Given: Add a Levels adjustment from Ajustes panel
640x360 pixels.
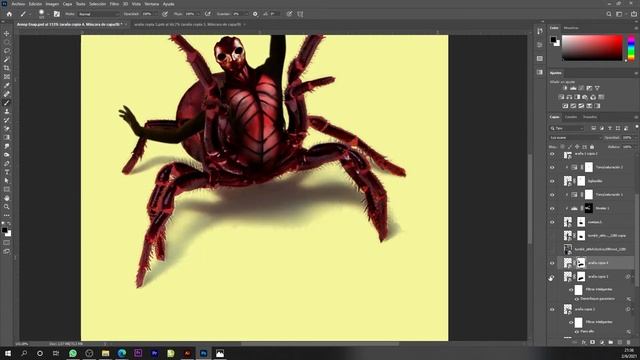Looking at the screenshot, I should [573, 88].
